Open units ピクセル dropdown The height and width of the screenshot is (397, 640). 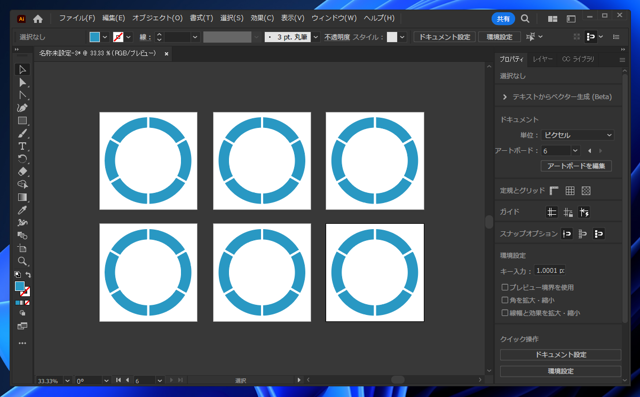tap(578, 135)
